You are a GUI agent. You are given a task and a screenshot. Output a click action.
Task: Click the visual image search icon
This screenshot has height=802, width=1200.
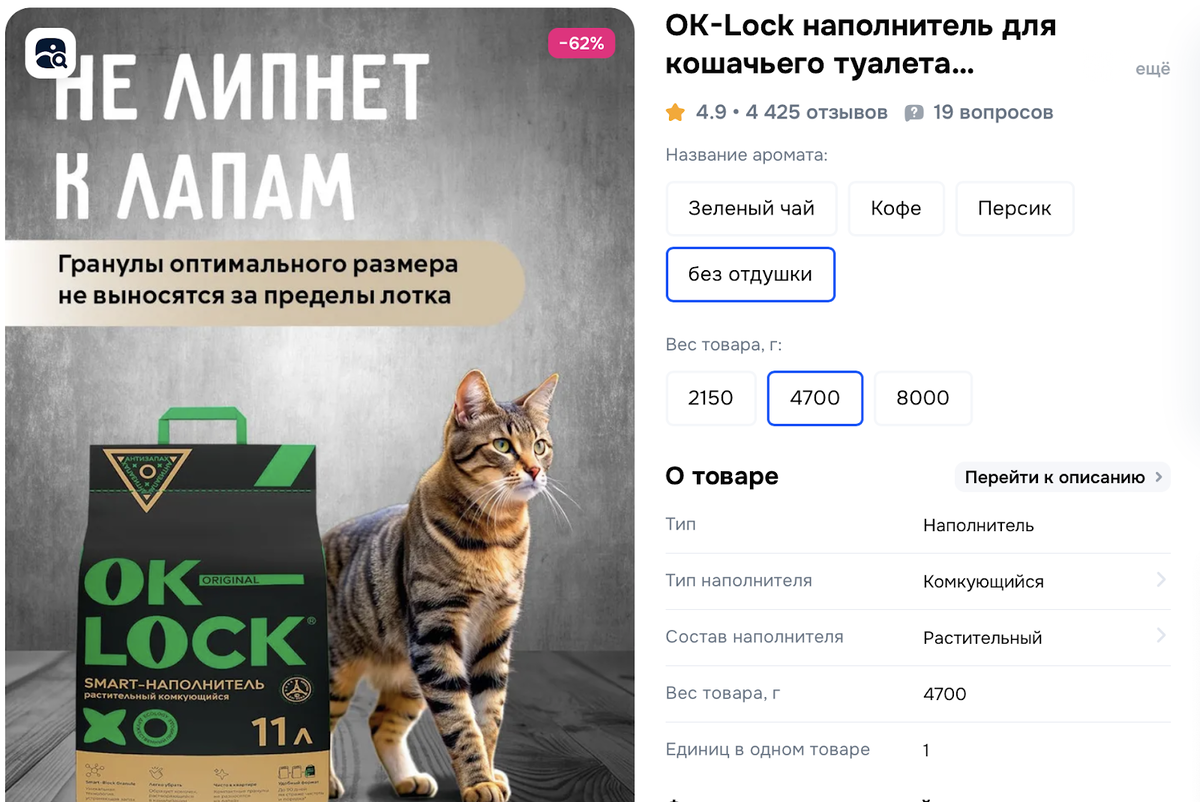(x=50, y=53)
